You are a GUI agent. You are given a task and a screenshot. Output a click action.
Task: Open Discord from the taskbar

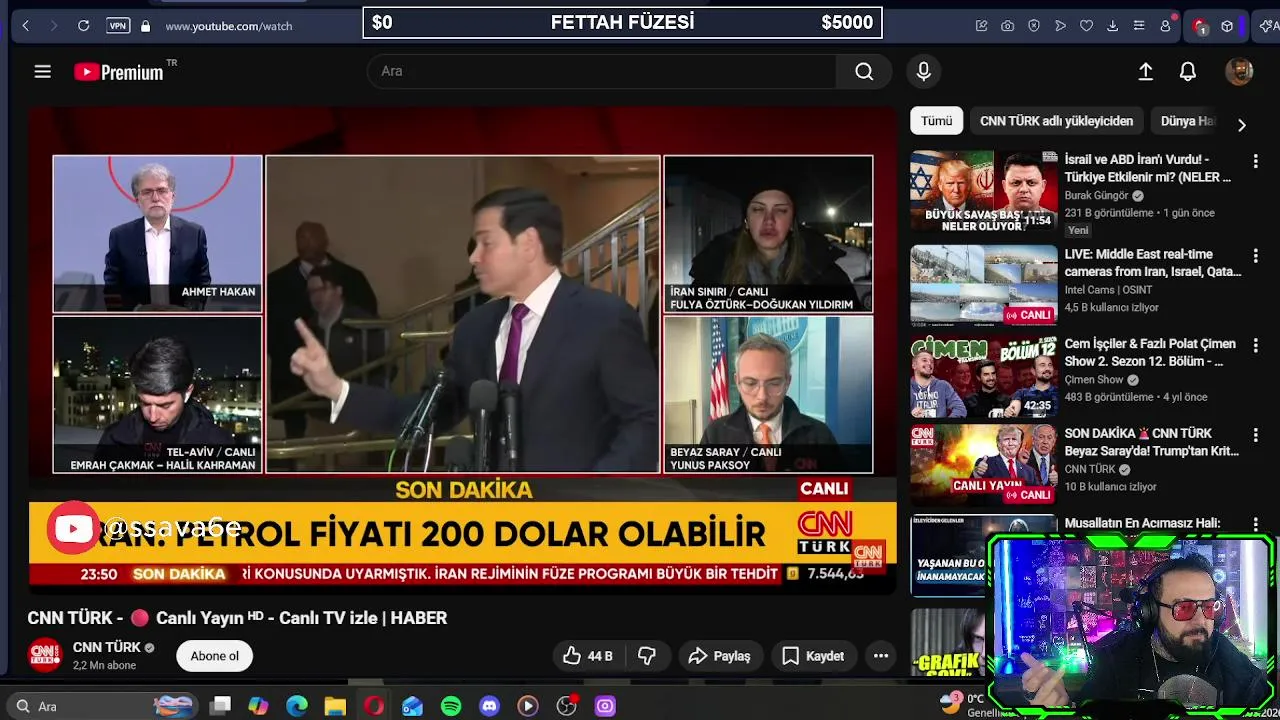coord(489,706)
